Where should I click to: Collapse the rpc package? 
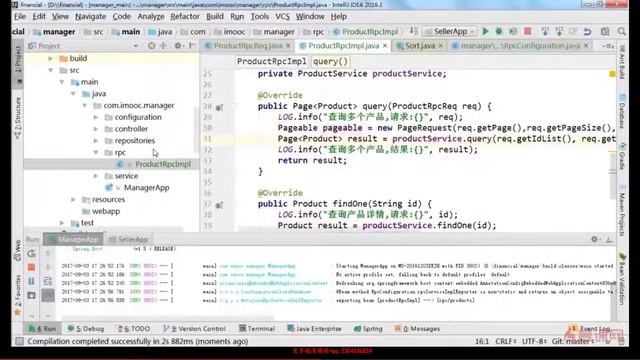tap(96, 153)
